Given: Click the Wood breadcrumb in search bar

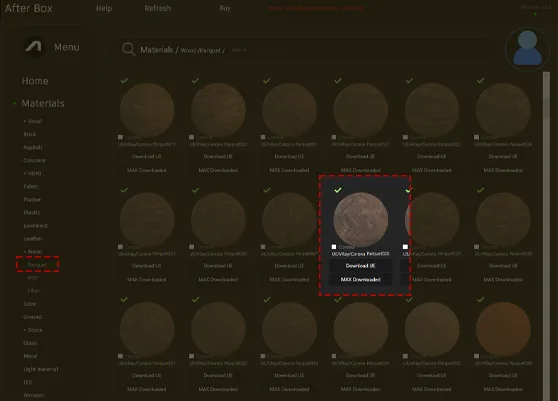Looking at the screenshot, I should 188,51.
